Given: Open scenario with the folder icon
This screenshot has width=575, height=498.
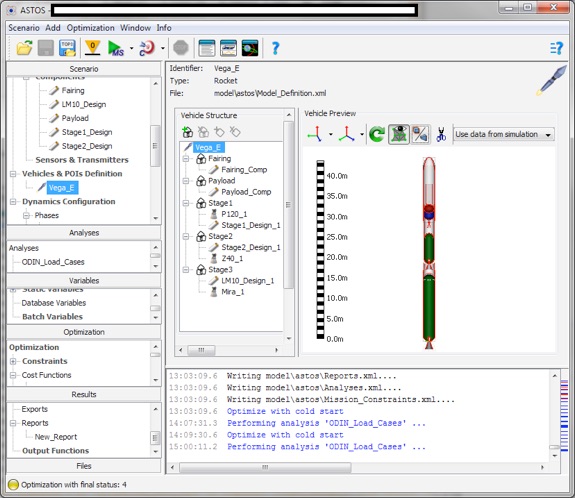Looking at the screenshot, I should (24, 48).
